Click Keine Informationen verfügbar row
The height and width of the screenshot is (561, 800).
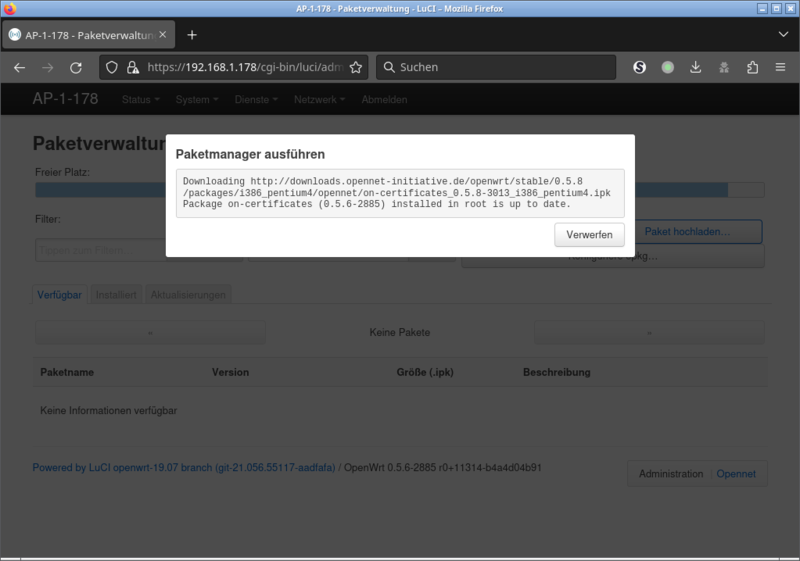coord(400,411)
